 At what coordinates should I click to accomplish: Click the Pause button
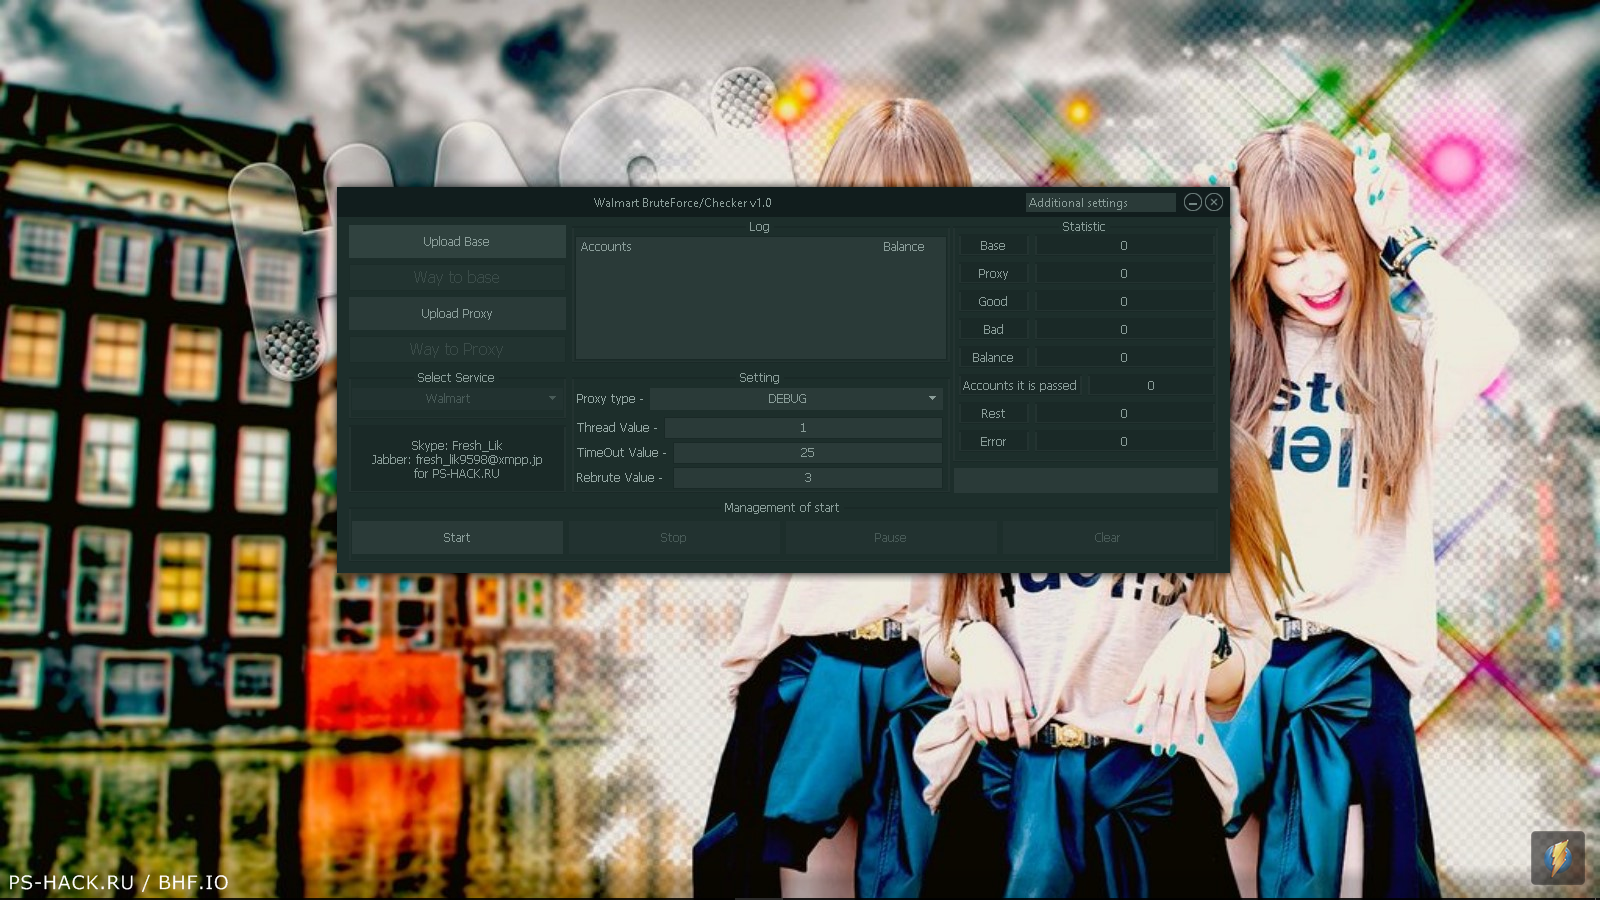coord(890,538)
